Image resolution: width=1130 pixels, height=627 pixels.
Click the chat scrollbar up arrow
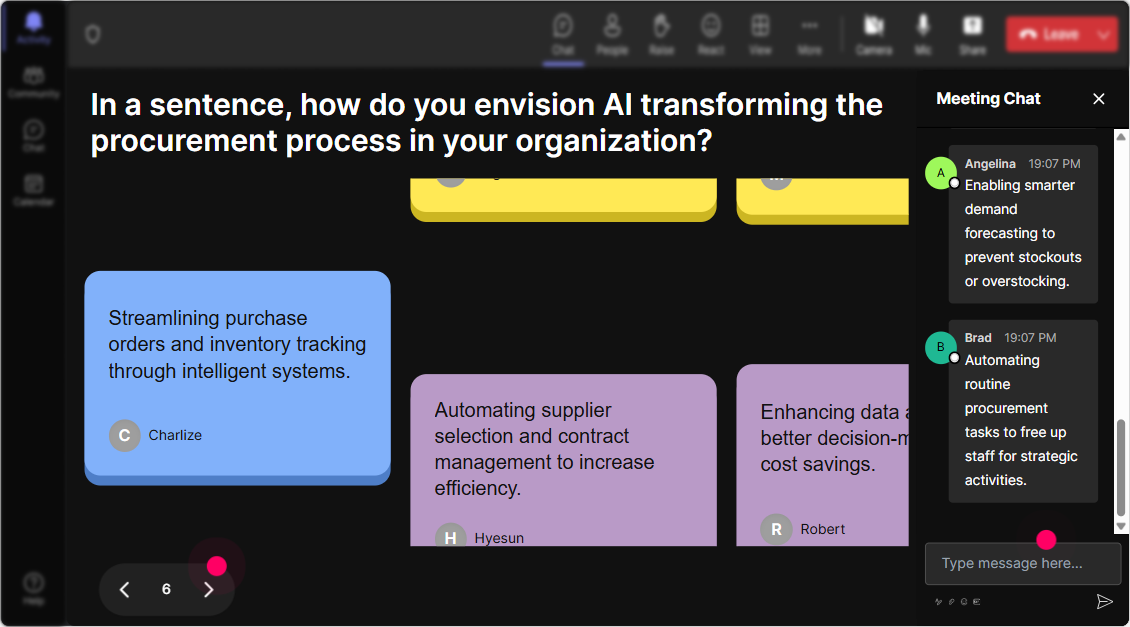click(x=1121, y=136)
